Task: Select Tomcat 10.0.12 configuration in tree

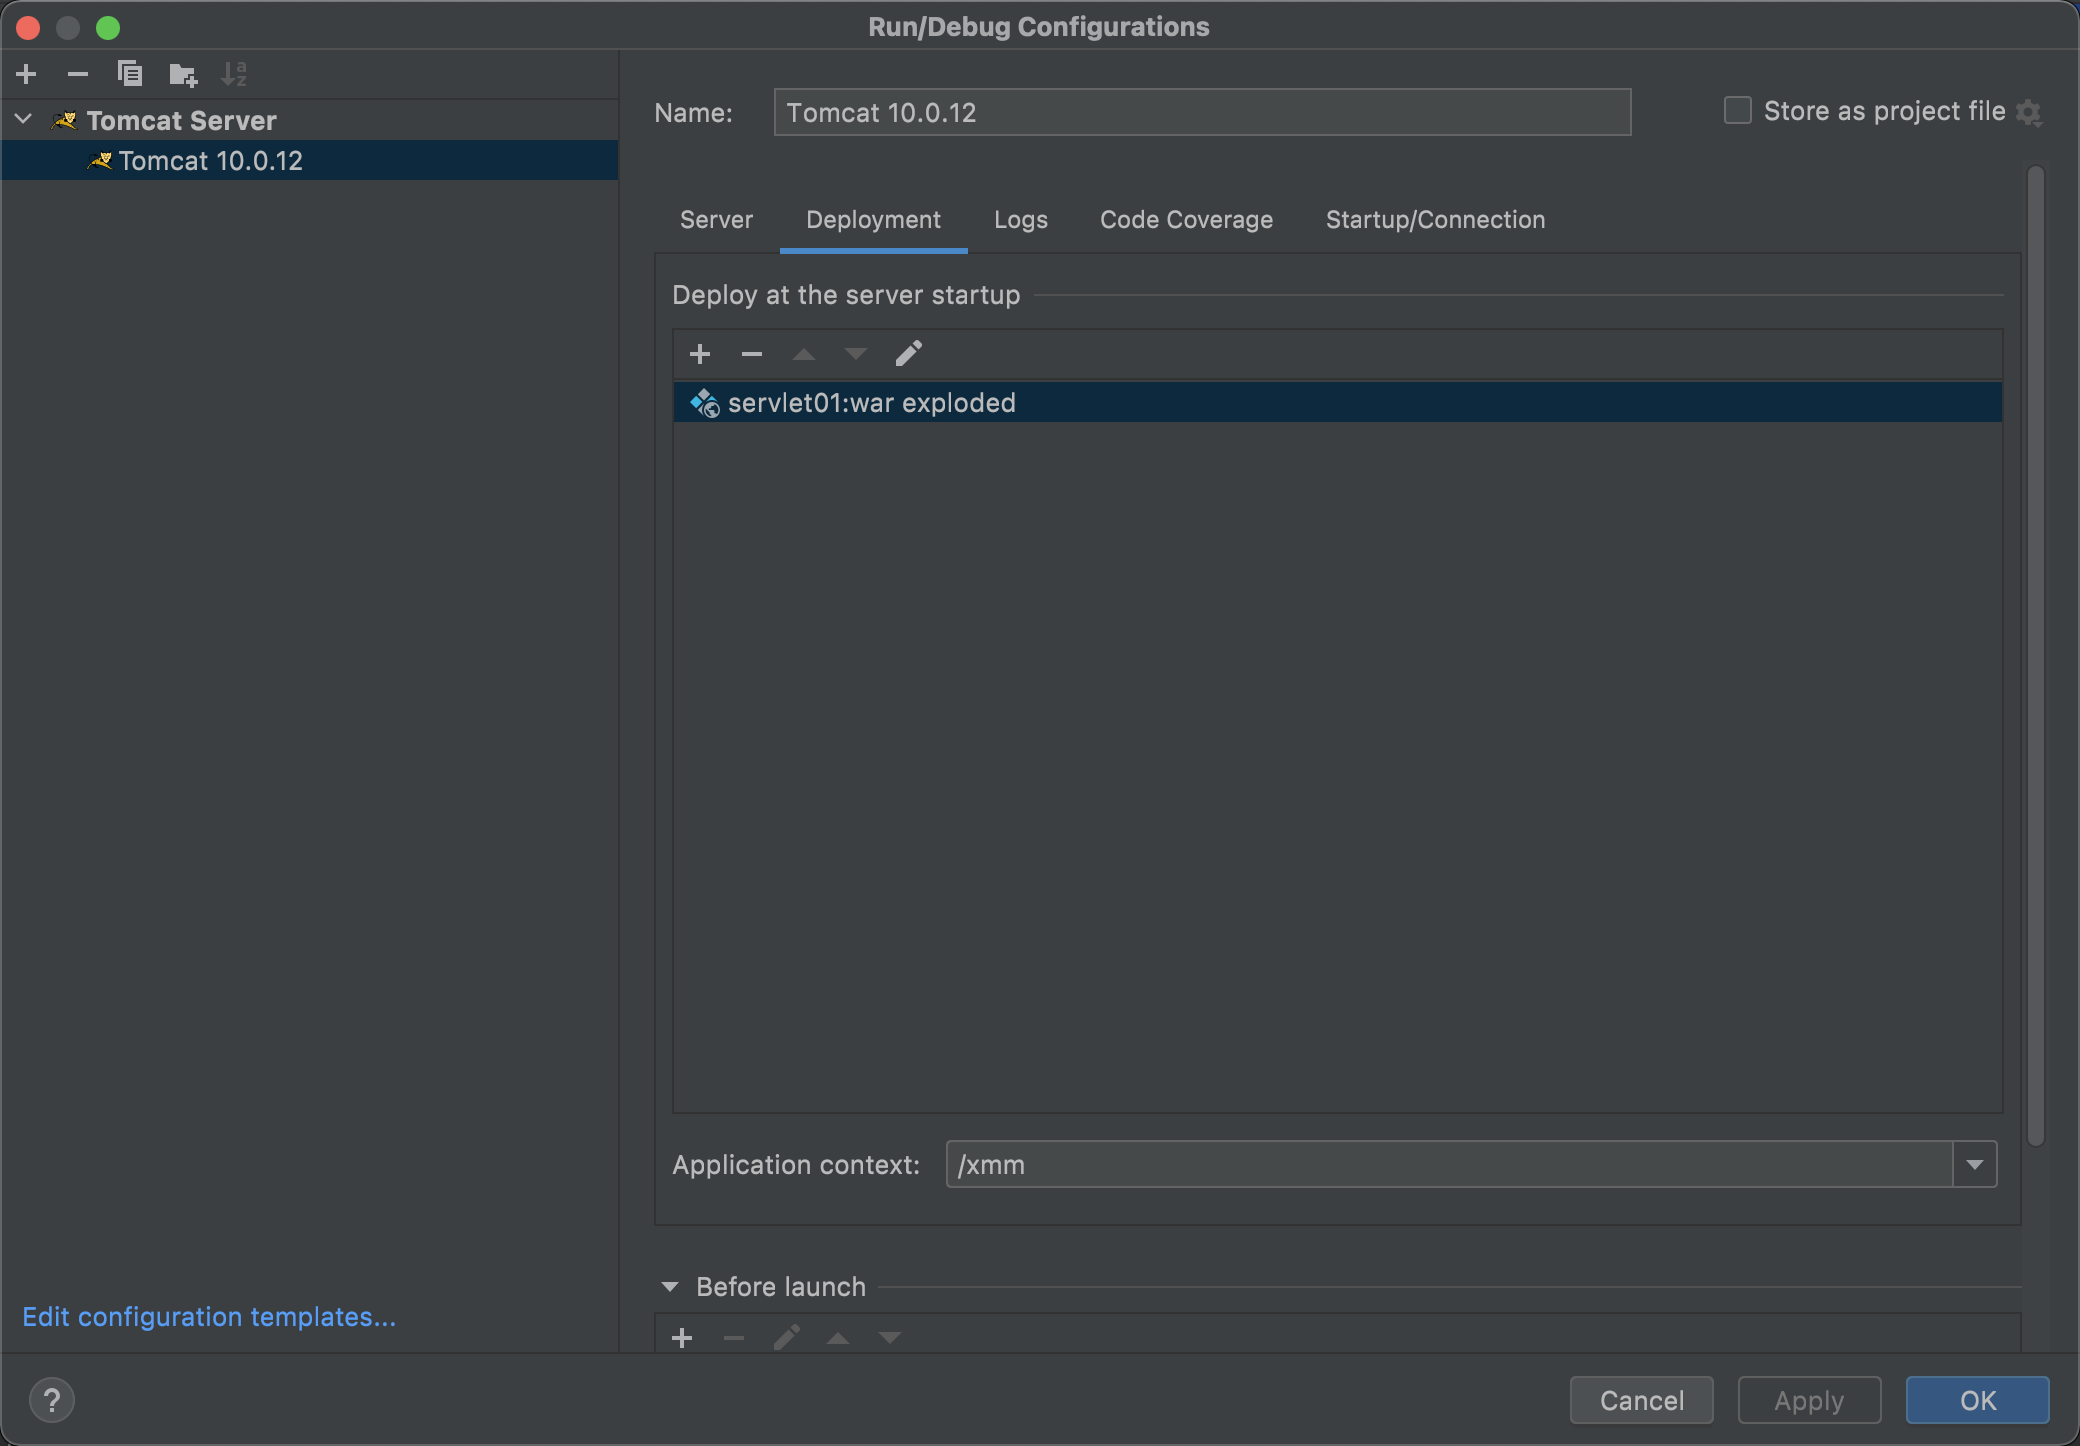Action: coord(310,161)
